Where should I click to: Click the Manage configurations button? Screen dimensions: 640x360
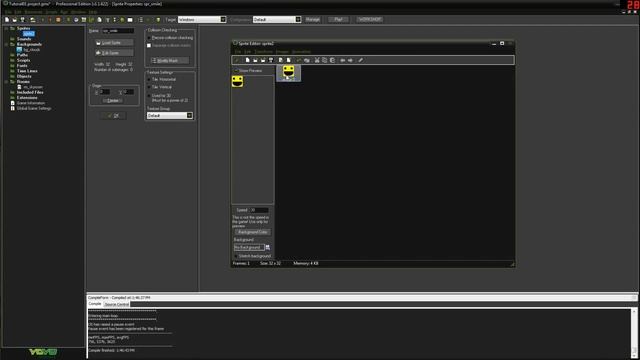pos(313,20)
